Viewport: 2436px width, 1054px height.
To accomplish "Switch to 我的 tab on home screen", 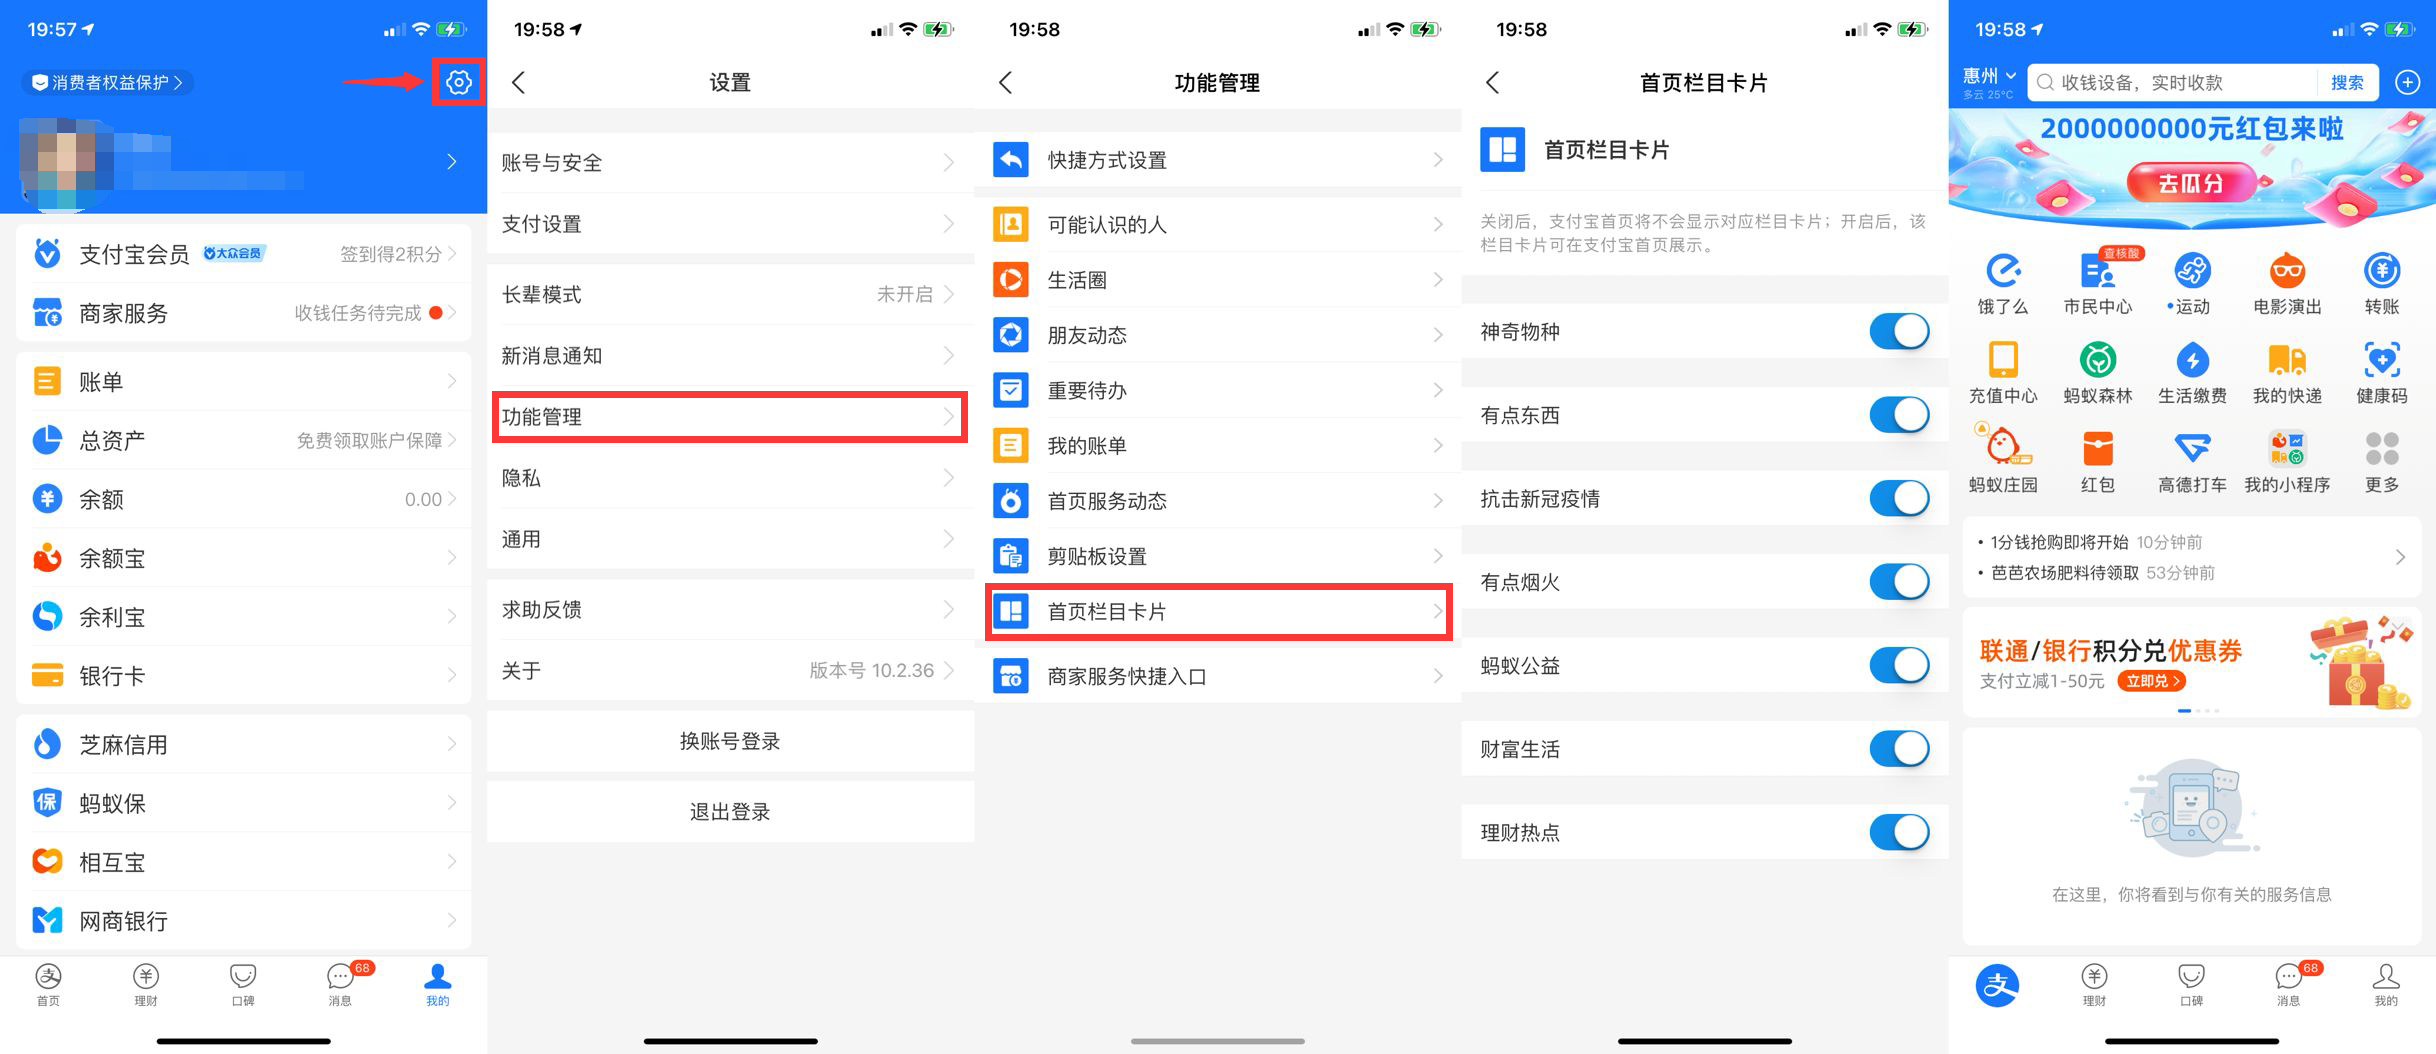I will click(2386, 984).
